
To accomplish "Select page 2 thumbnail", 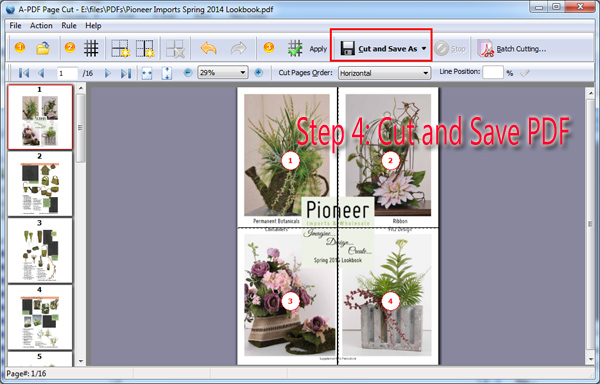I will pos(40,184).
